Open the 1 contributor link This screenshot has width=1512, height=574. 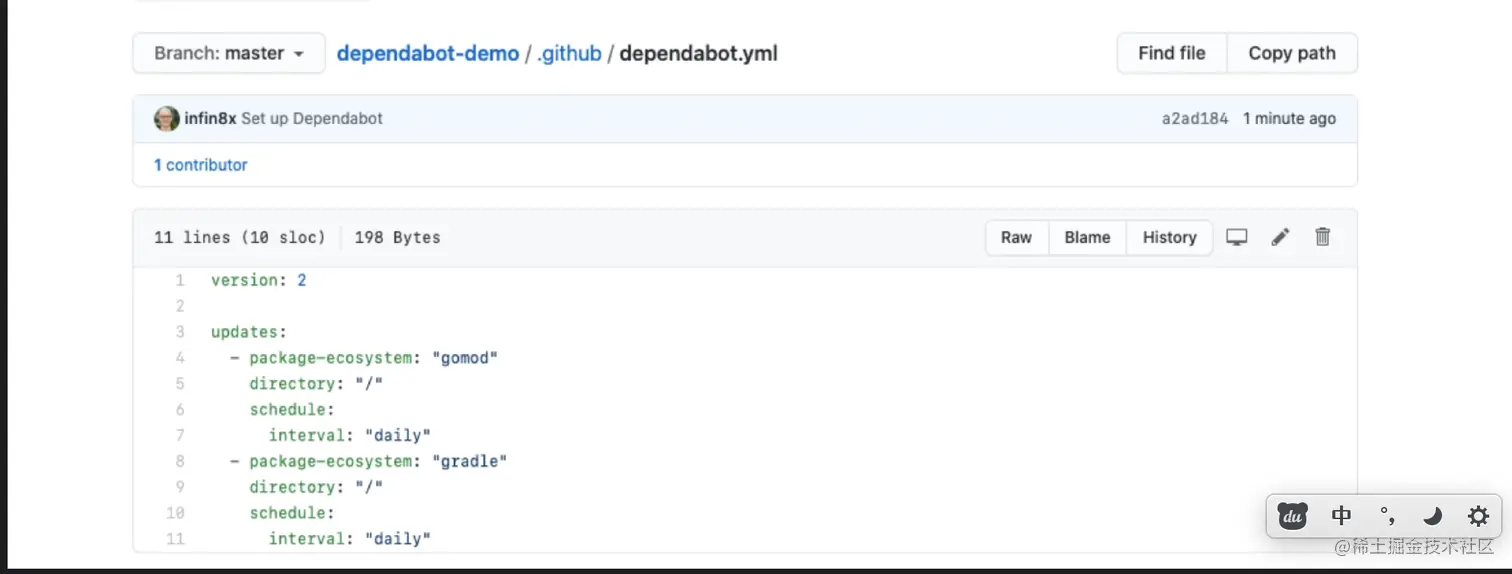200,165
